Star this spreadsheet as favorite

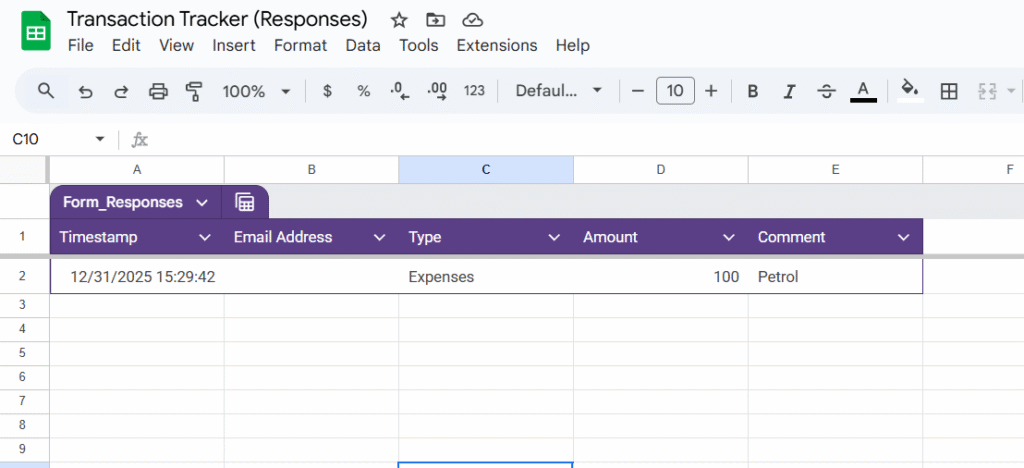click(x=399, y=20)
